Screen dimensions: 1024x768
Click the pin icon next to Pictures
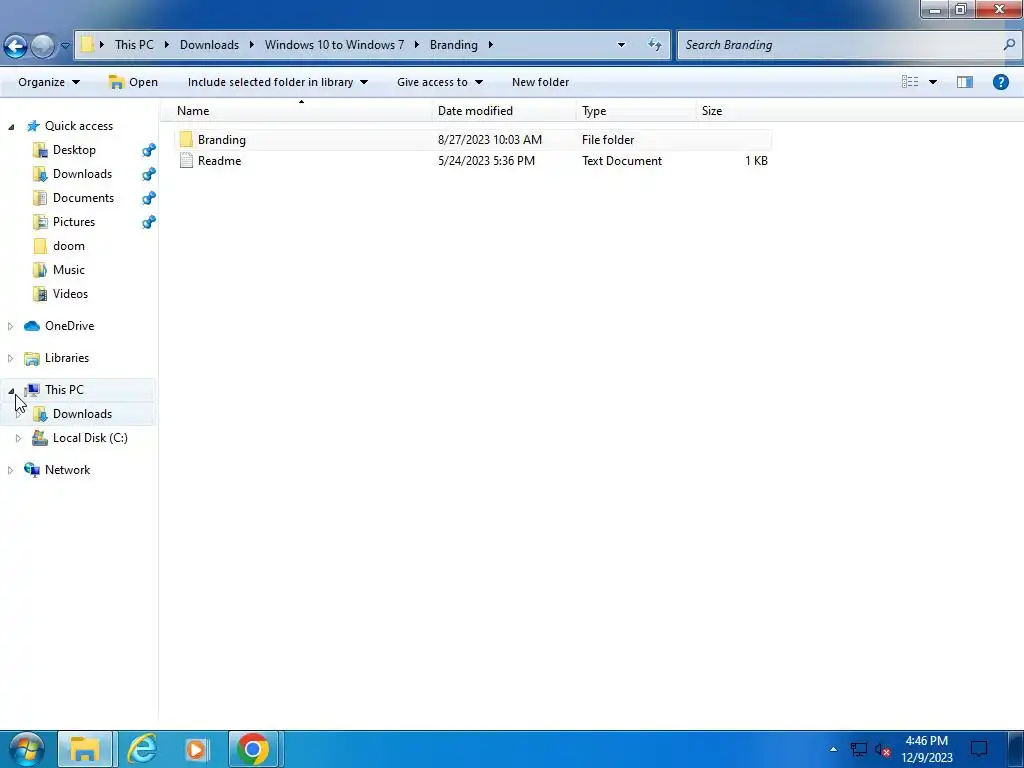tap(149, 222)
